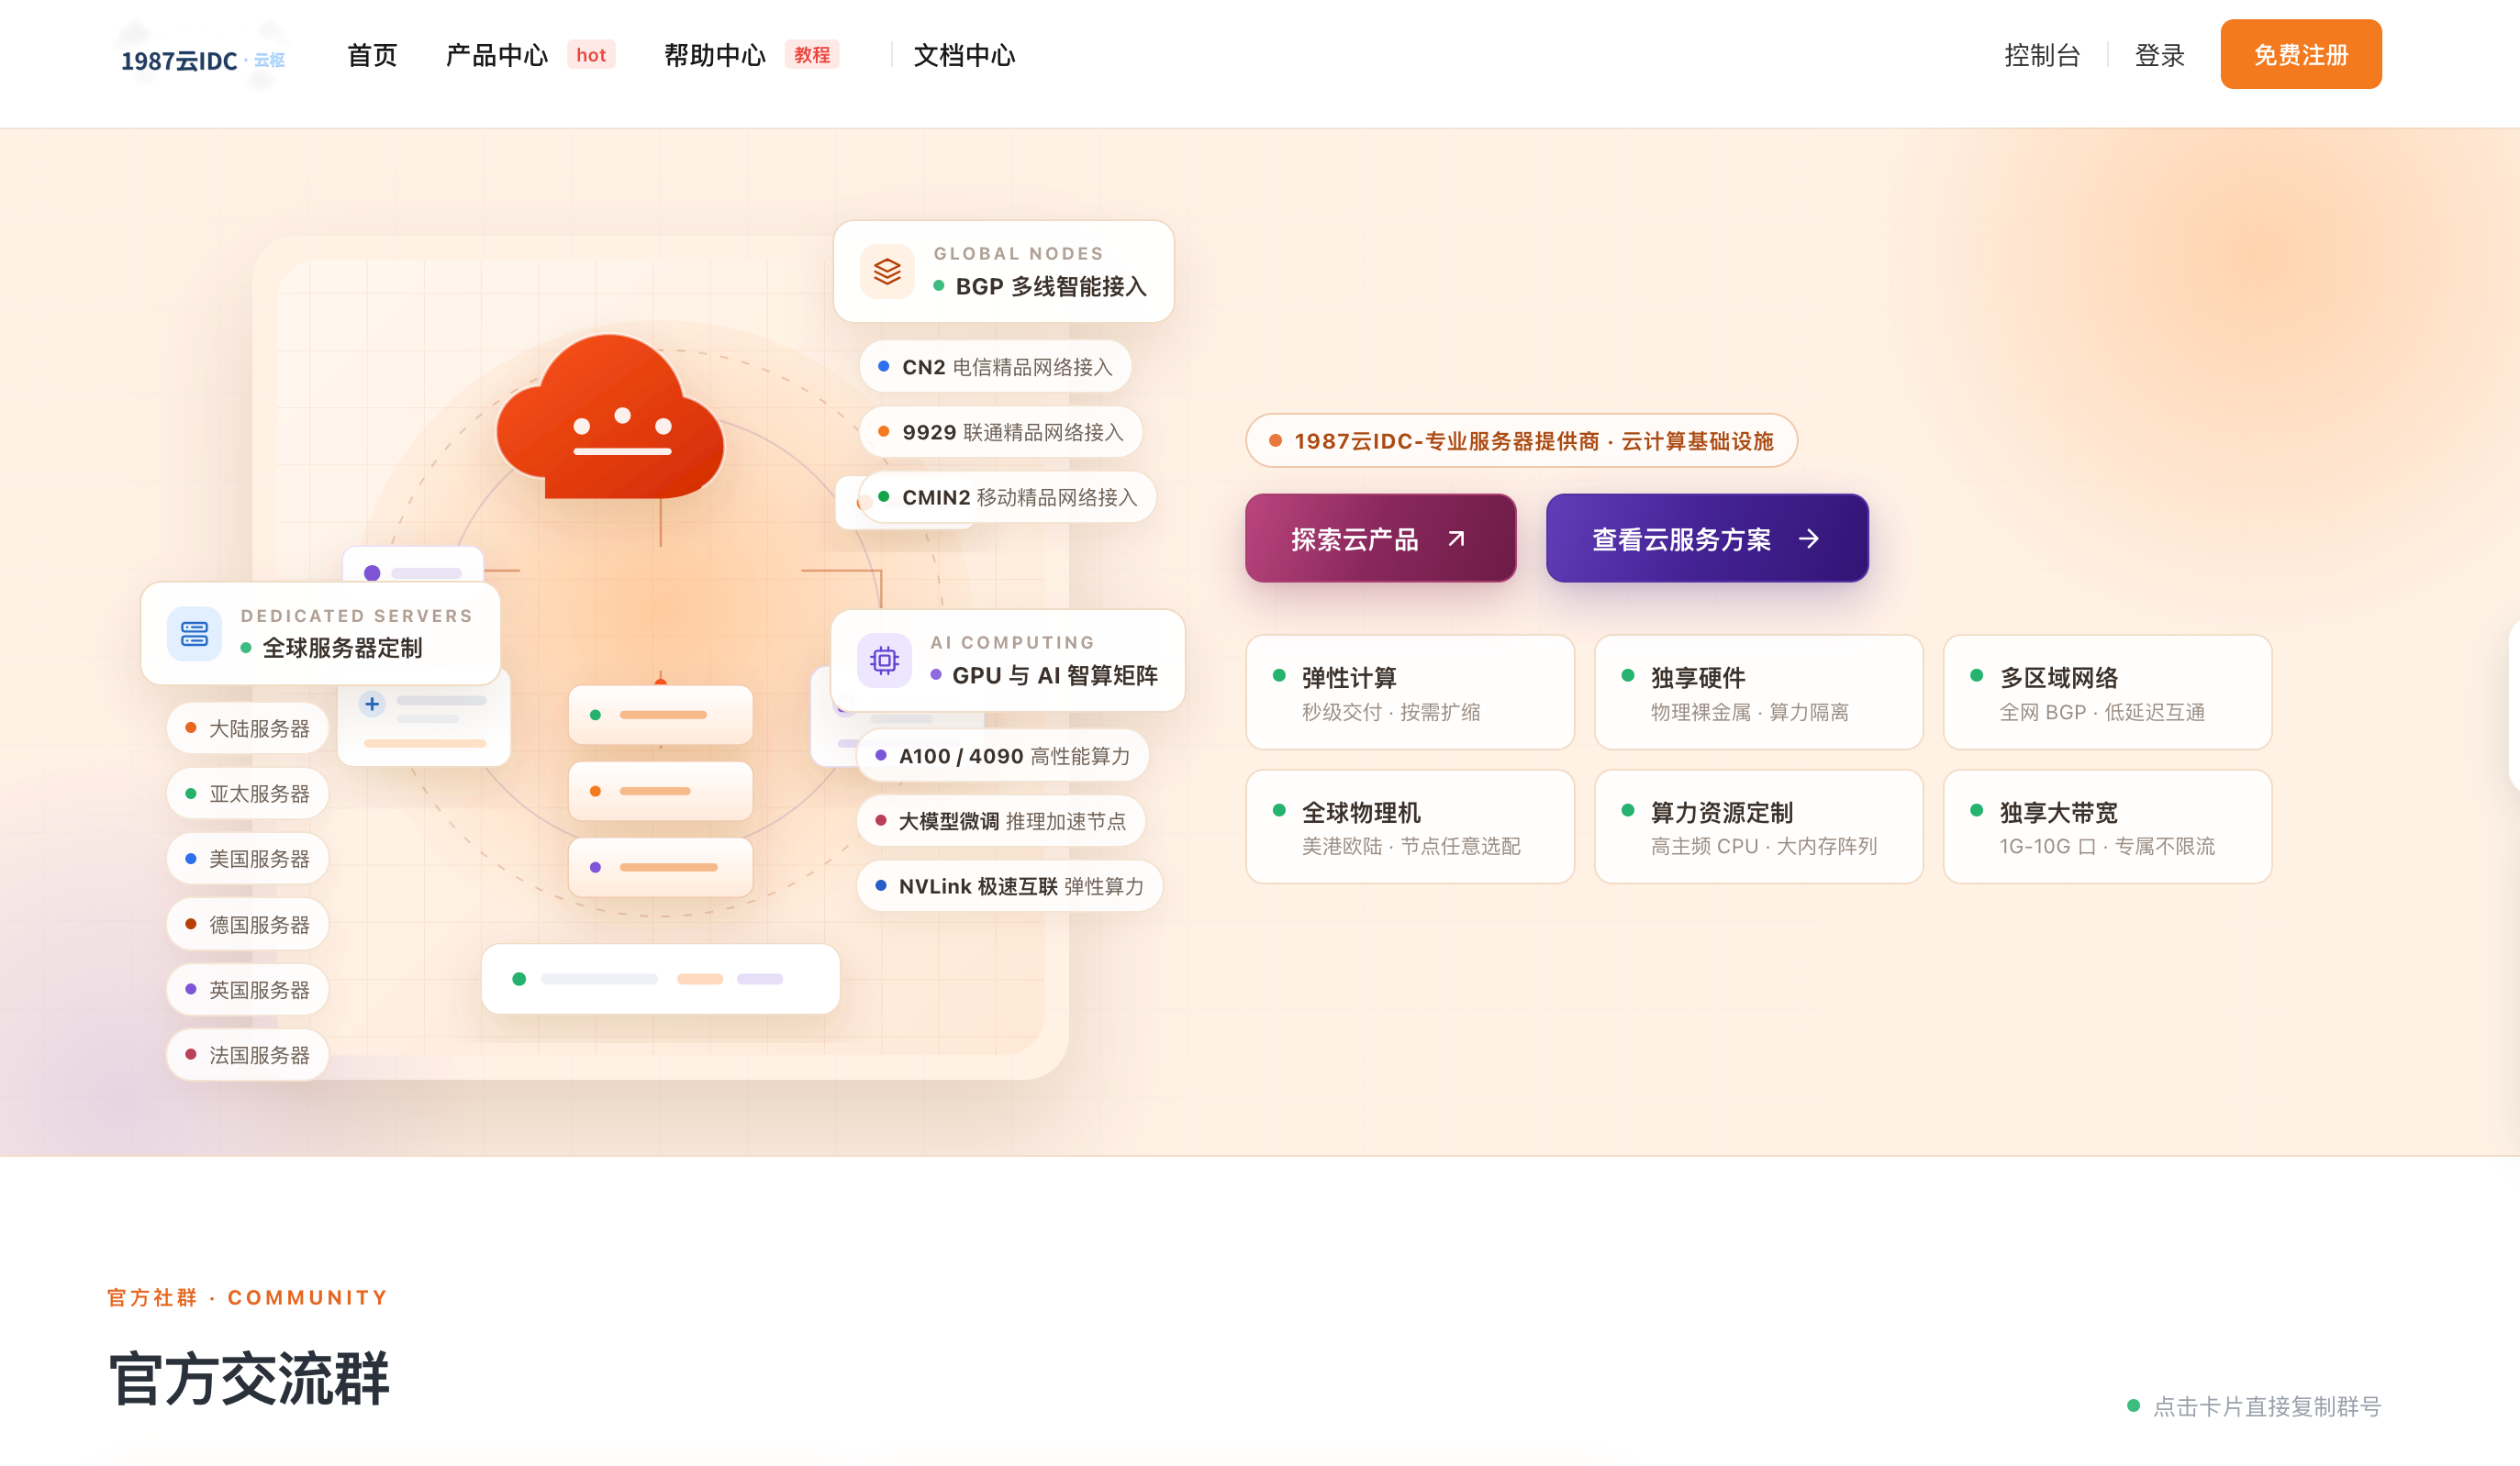Choose 大陆服务器

(248, 728)
